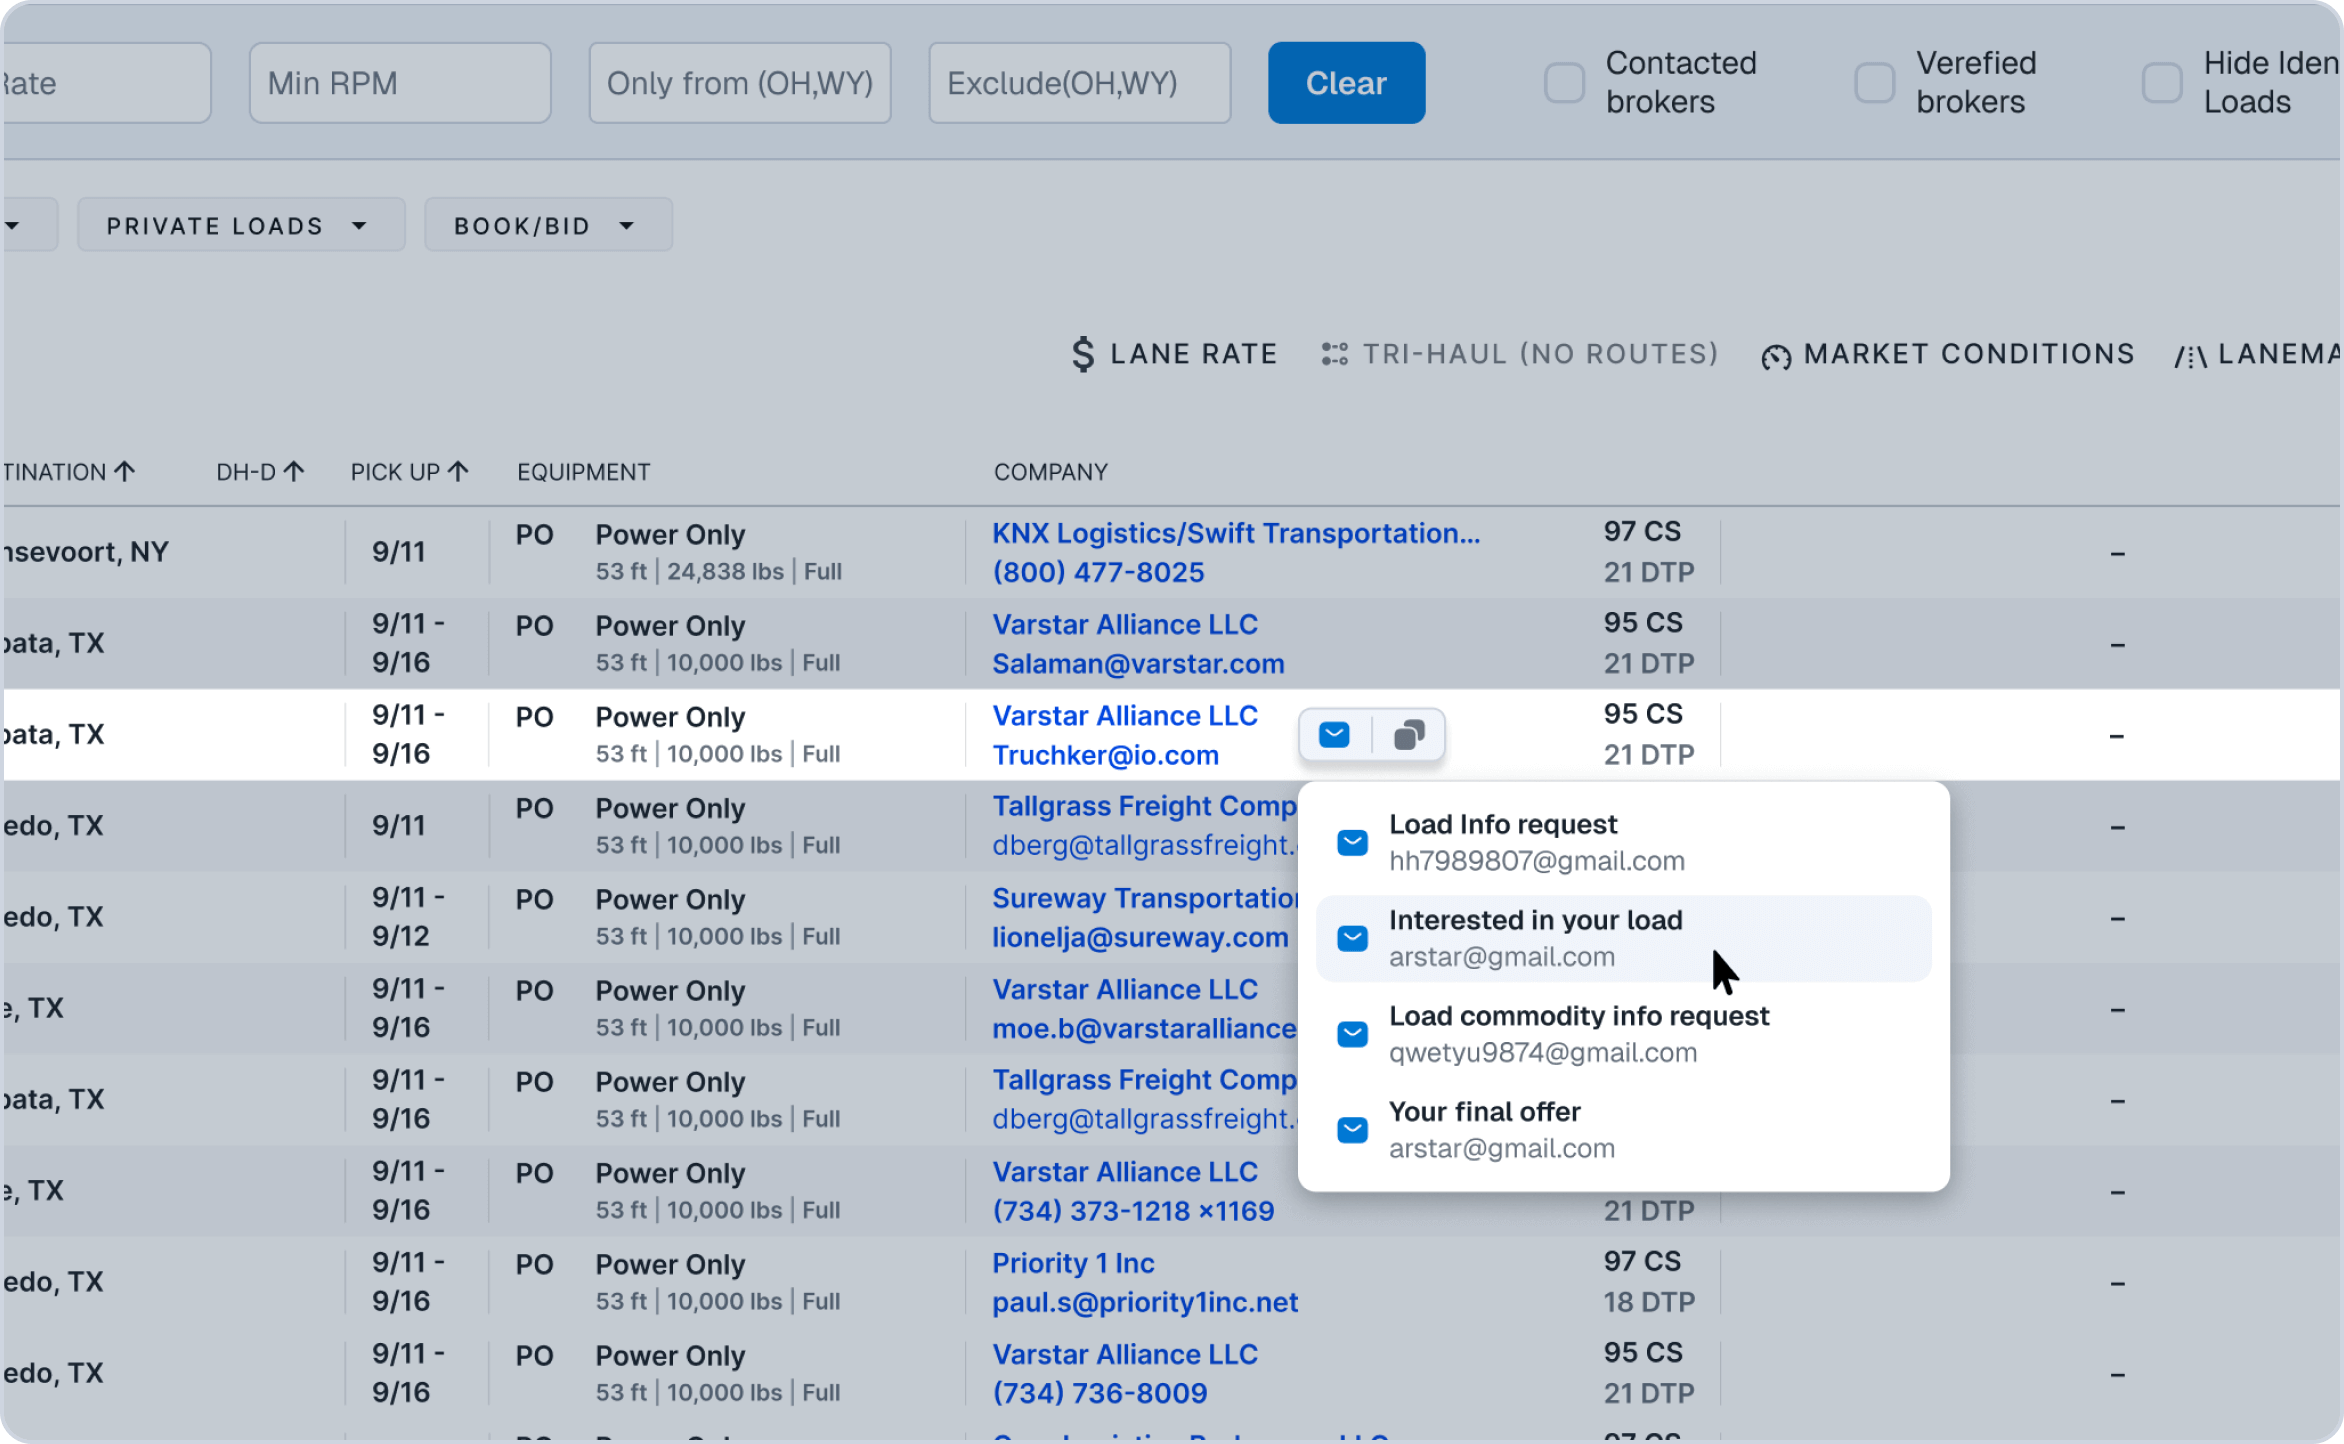Click the Min RPM input field

[x=400, y=83]
